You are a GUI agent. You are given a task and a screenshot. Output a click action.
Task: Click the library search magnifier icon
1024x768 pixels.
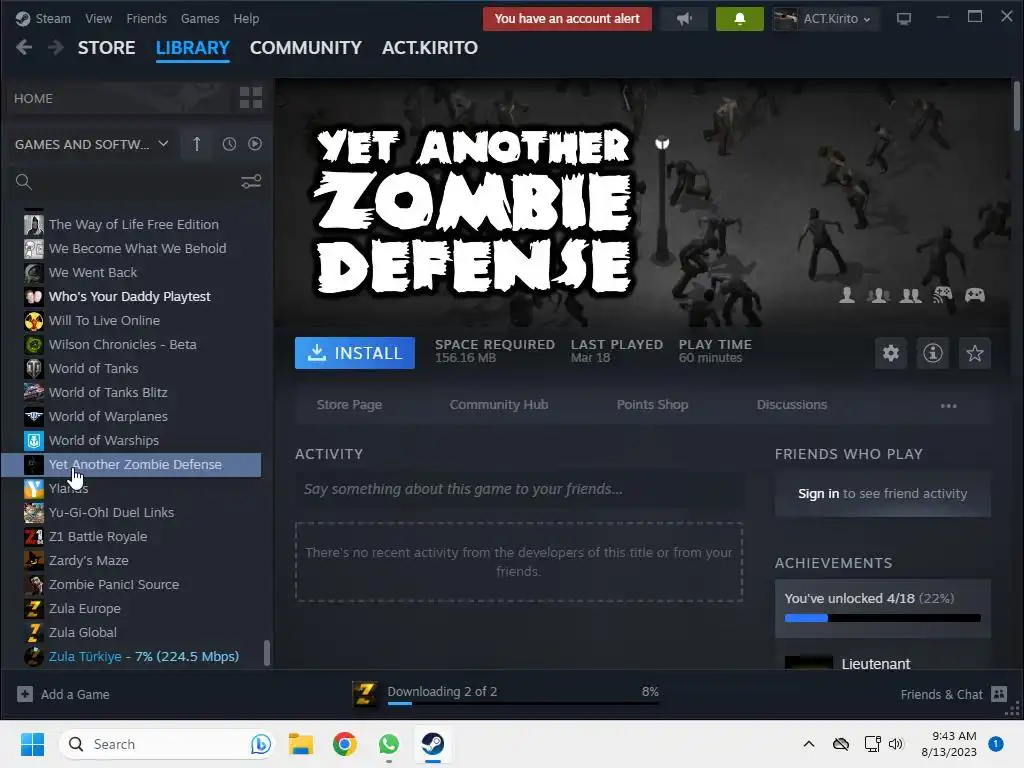click(24, 182)
